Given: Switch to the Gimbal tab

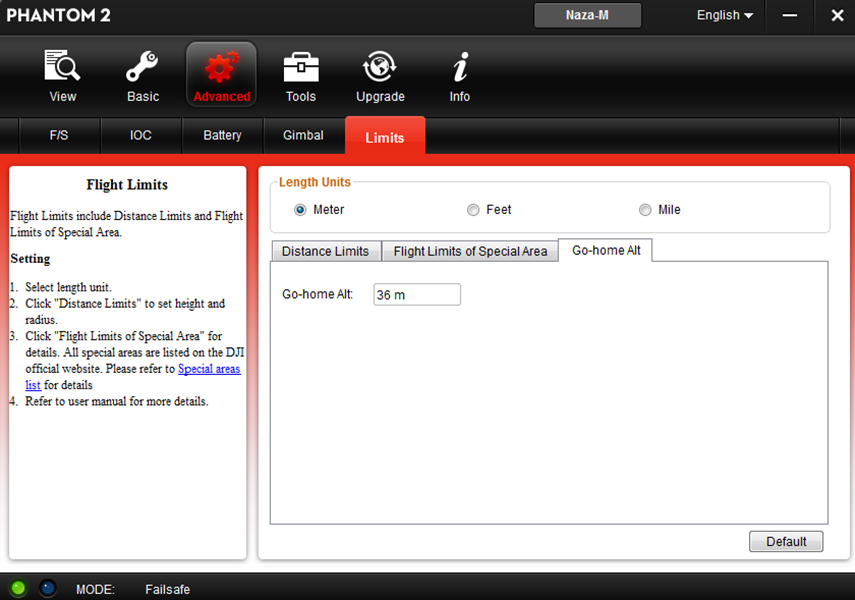Looking at the screenshot, I should point(303,135).
